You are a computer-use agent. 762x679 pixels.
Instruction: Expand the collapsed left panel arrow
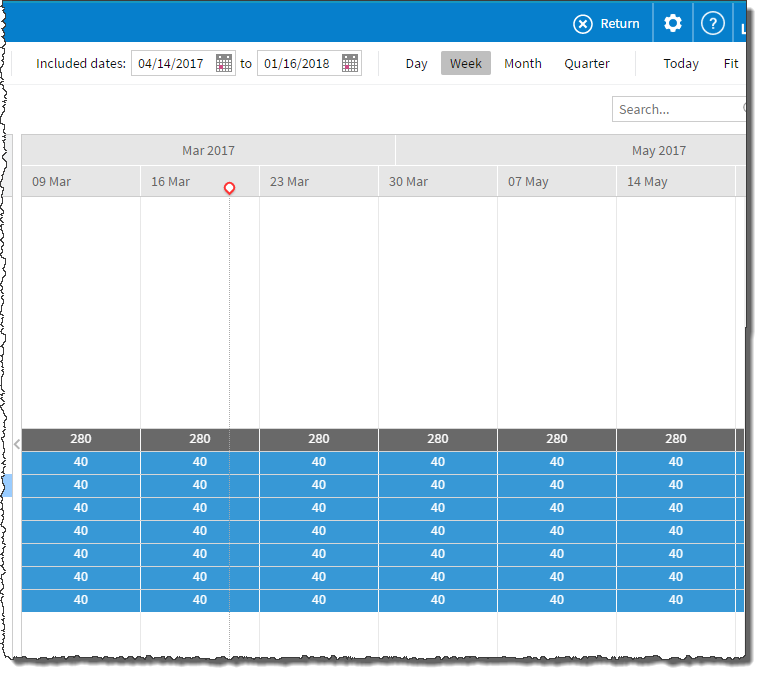16,442
